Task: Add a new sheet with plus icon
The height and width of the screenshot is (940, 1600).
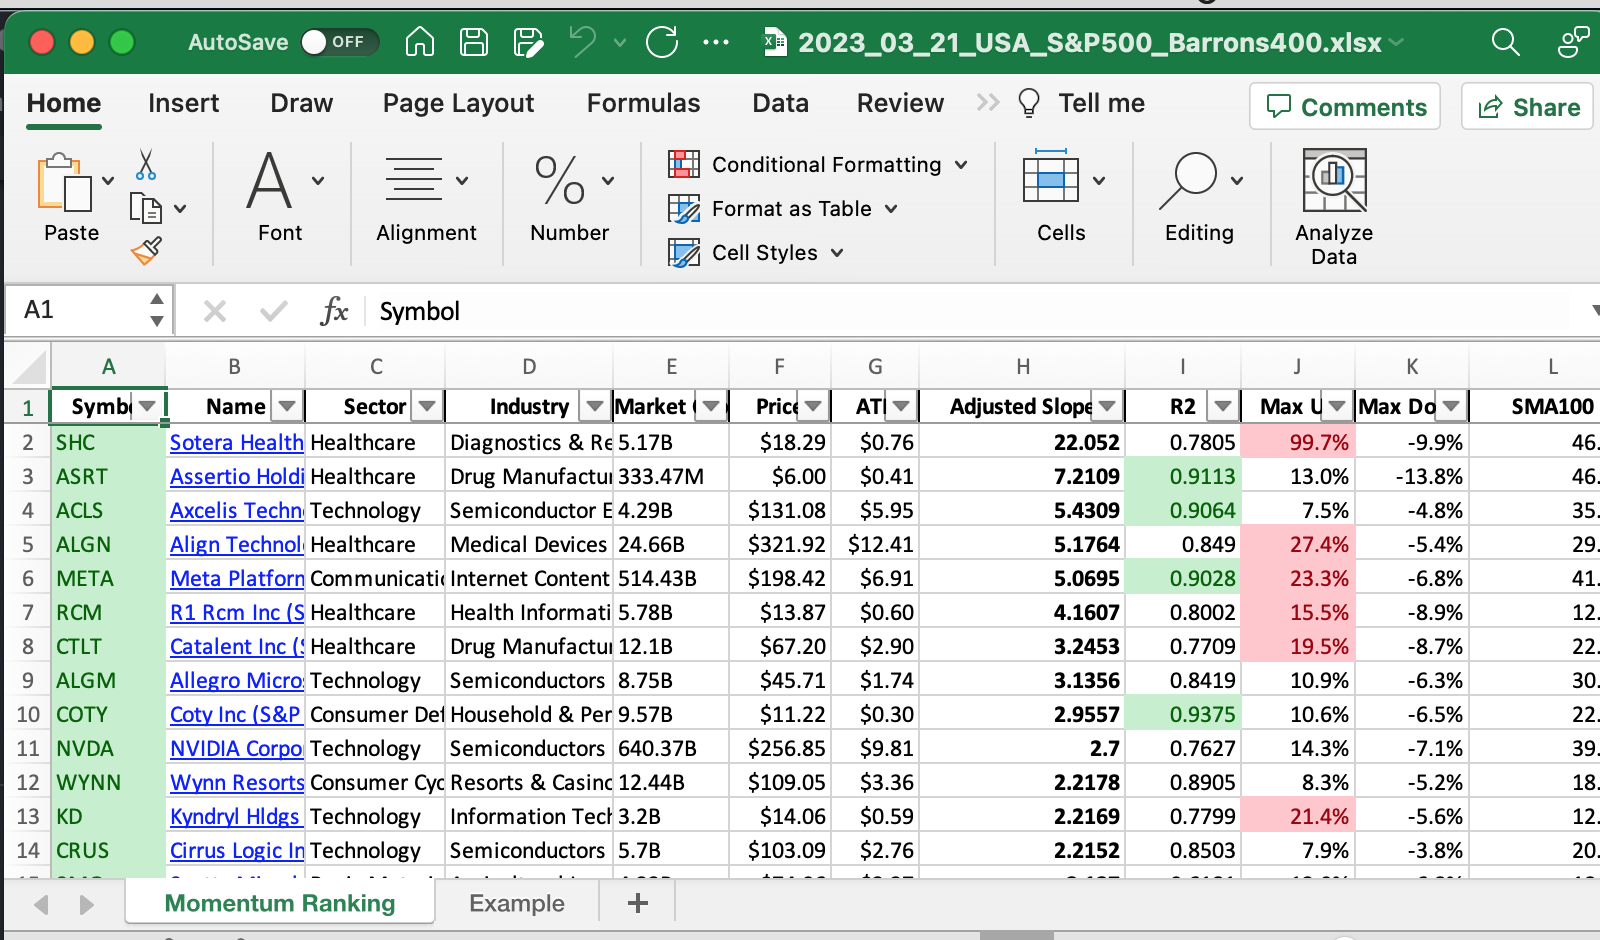Action: tap(637, 904)
